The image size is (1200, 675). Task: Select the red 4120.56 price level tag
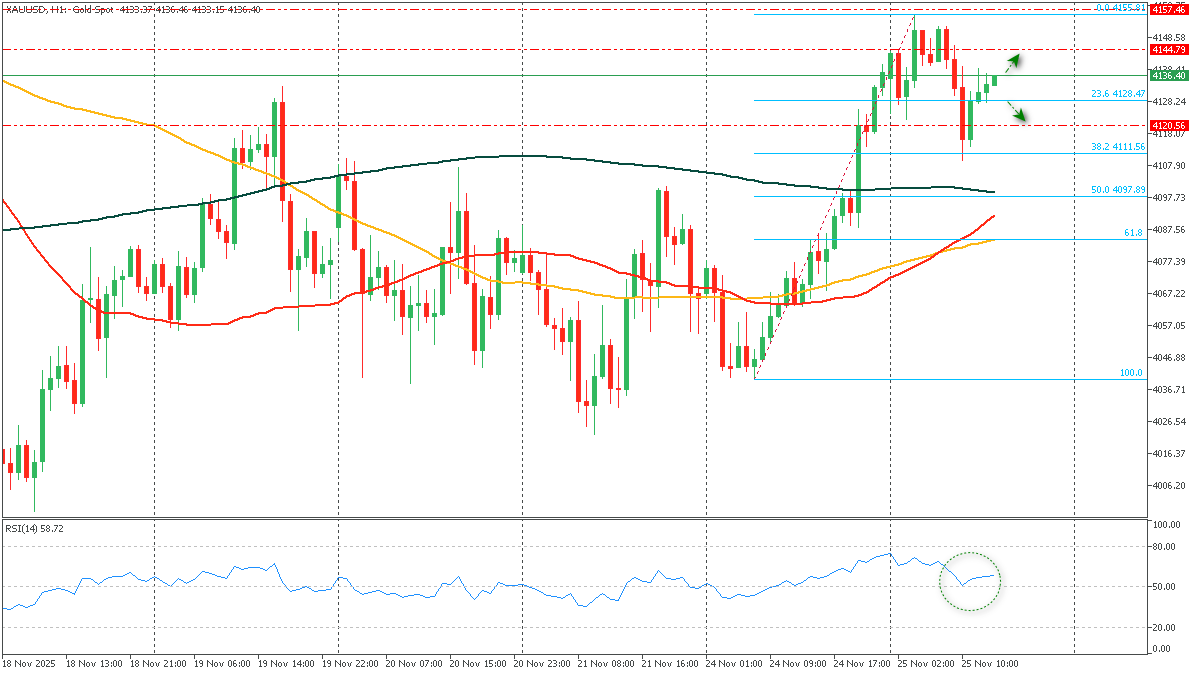1168,125
